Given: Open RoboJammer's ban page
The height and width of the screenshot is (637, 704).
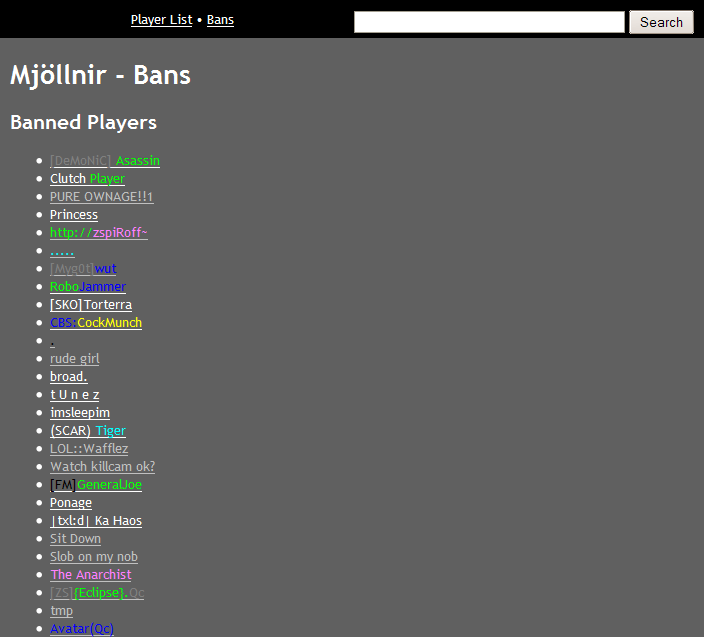Looking at the screenshot, I should coord(88,286).
